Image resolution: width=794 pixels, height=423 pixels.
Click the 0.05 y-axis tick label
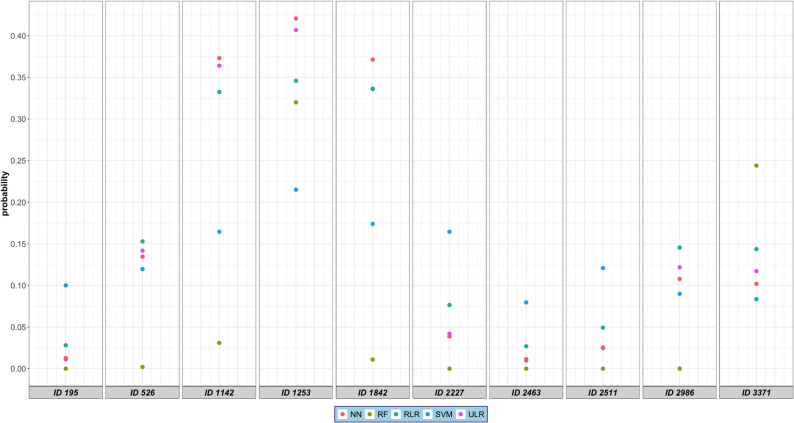[18, 327]
